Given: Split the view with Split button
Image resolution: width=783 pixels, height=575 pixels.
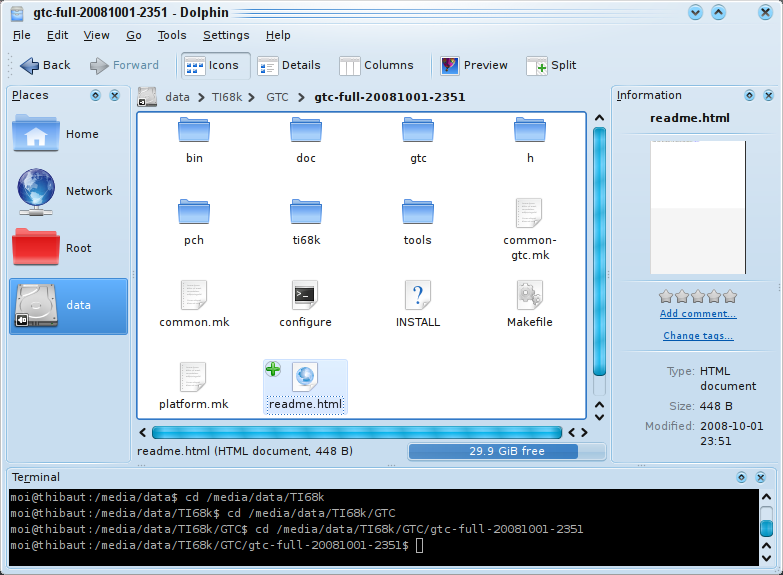Looking at the screenshot, I should (x=551, y=65).
